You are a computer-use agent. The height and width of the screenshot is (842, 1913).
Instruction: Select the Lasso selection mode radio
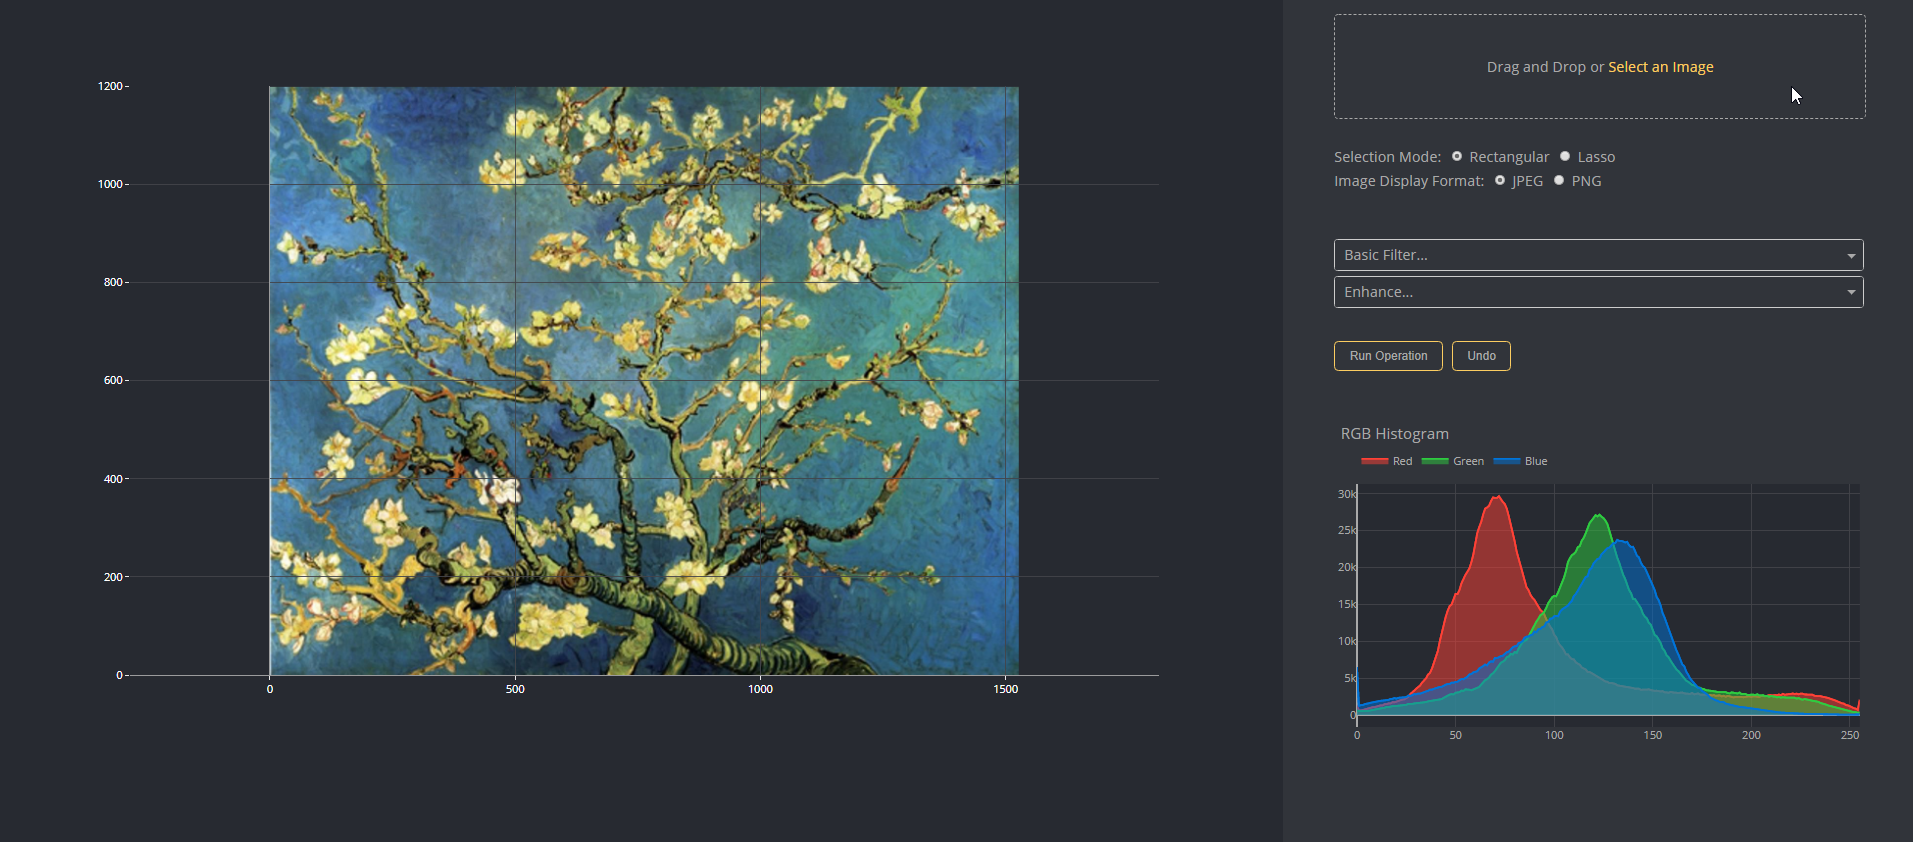click(1565, 156)
